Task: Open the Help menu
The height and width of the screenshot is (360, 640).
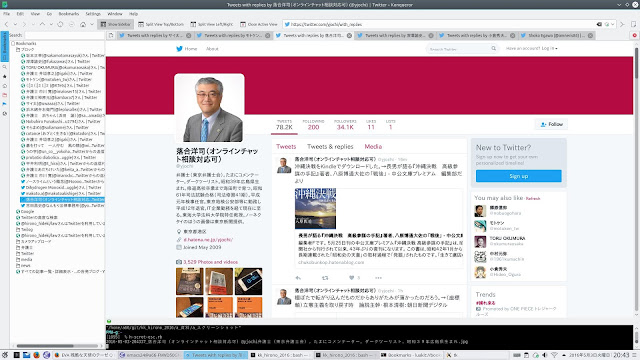Action: click(x=133, y=13)
